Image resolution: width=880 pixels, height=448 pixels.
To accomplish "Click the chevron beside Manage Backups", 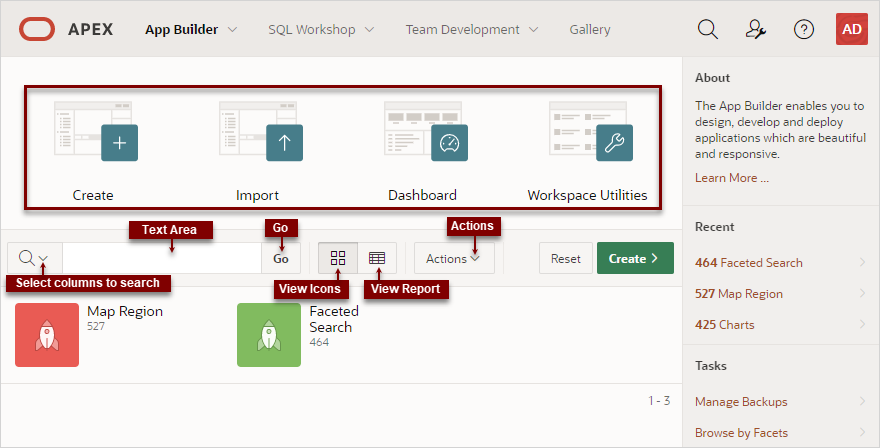I will click(863, 401).
